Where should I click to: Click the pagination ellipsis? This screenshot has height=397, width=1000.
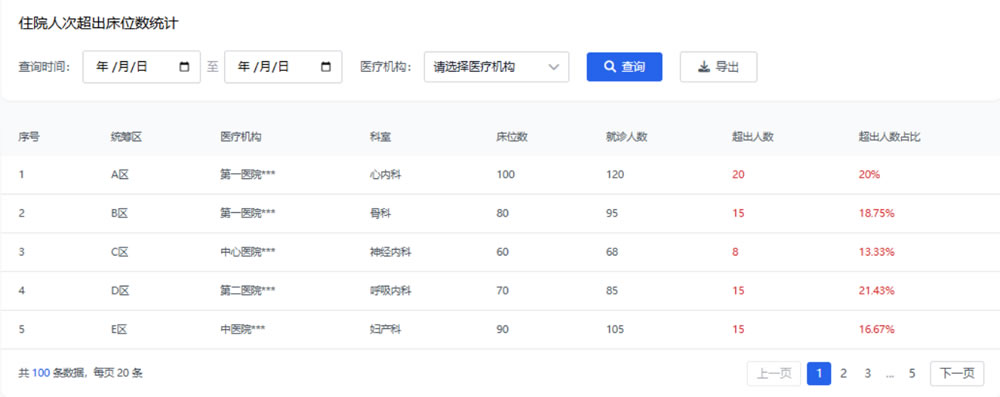coord(890,375)
